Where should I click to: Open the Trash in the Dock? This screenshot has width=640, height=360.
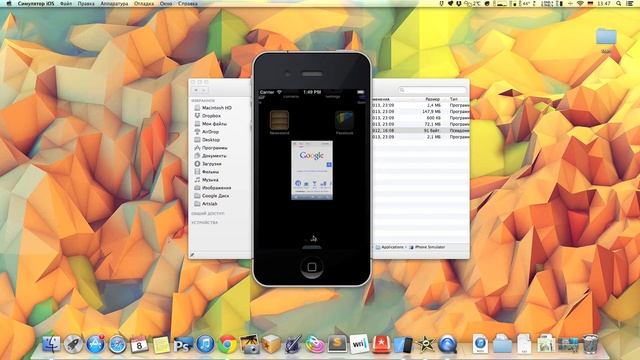point(590,344)
